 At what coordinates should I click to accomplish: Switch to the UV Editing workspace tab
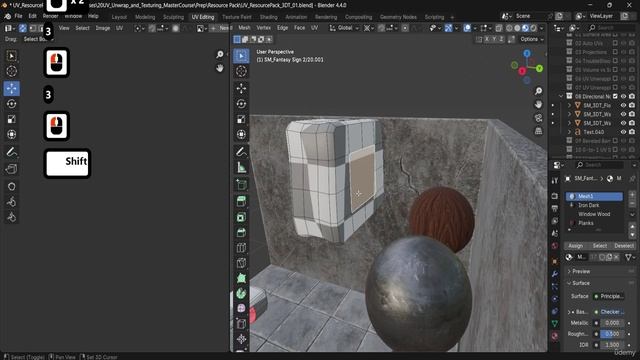tap(203, 17)
